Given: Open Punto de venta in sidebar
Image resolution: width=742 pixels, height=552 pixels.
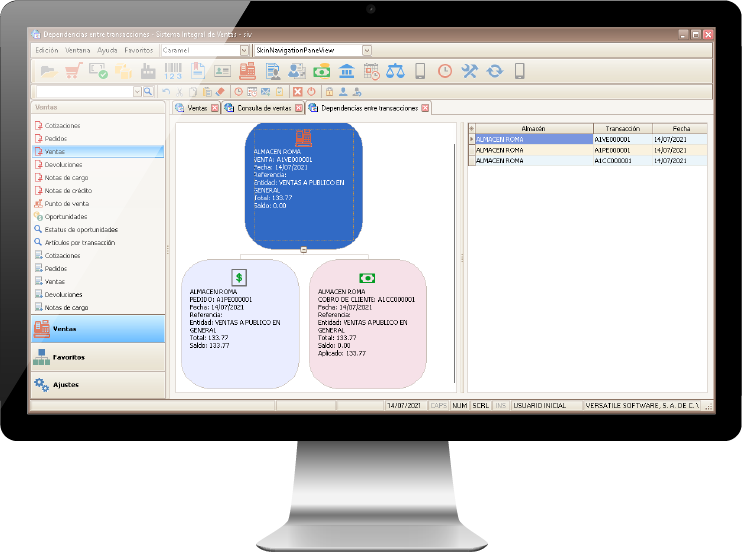Looking at the screenshot, I should [67, 204].
